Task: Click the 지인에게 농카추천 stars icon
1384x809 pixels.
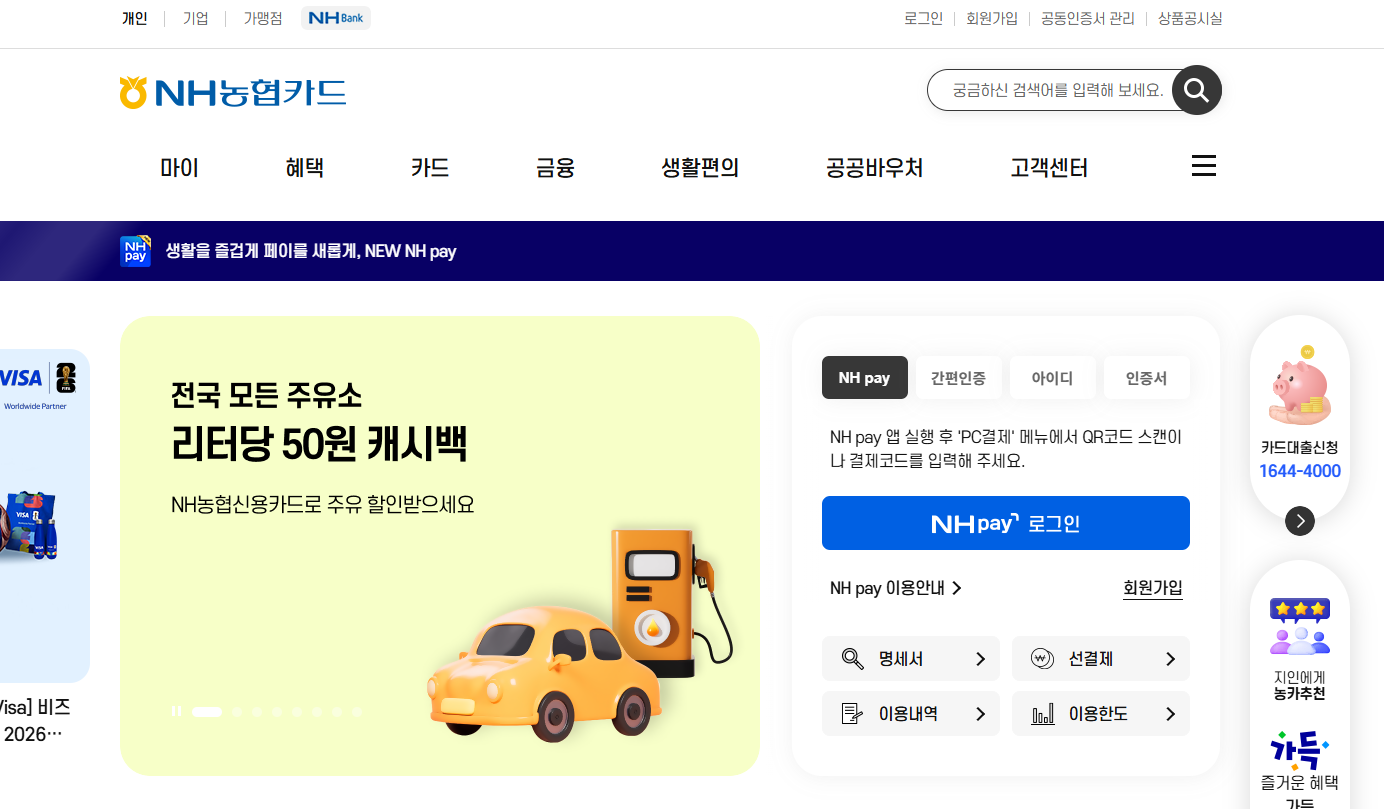Action: (x=1300, y=626)
